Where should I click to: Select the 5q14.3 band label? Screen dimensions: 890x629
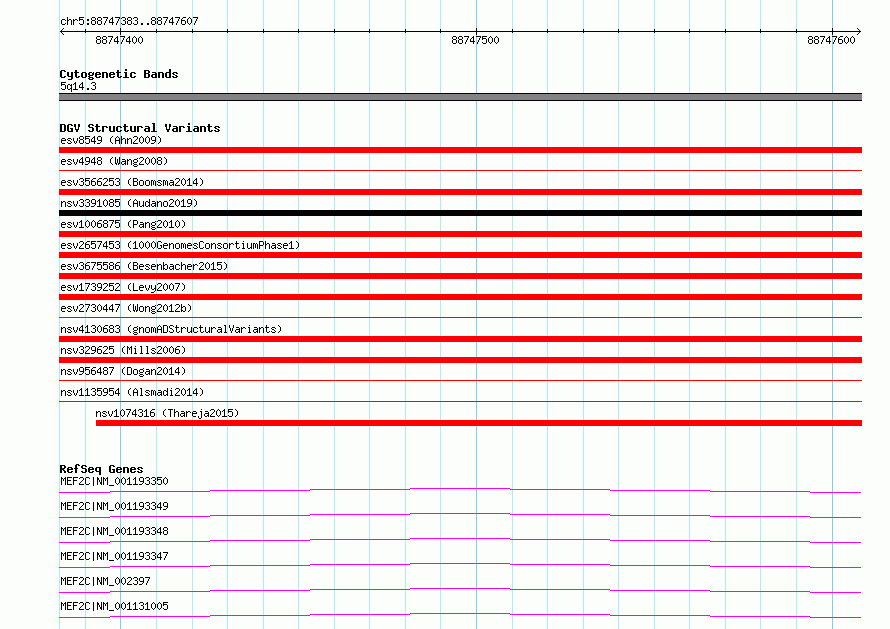(x=78, y=86)
